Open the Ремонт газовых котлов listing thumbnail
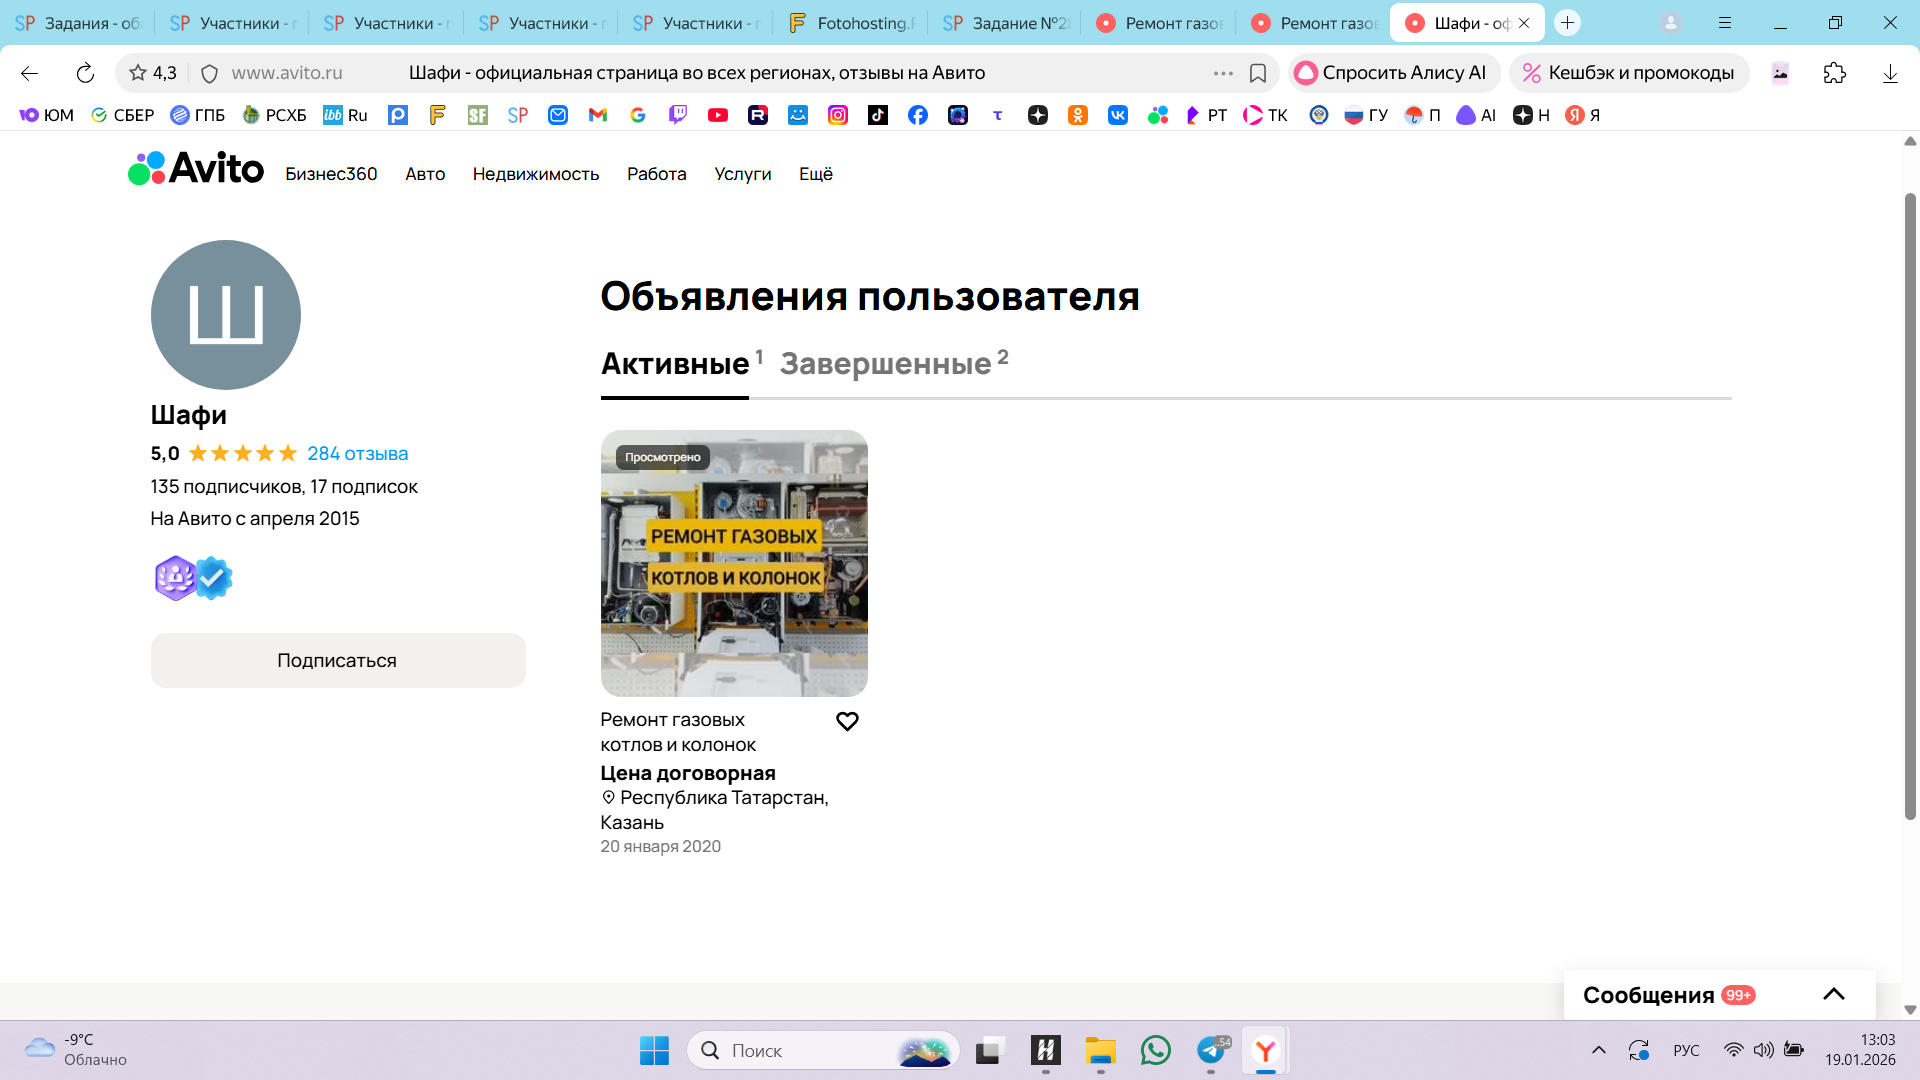 click(x=734, y=563)
